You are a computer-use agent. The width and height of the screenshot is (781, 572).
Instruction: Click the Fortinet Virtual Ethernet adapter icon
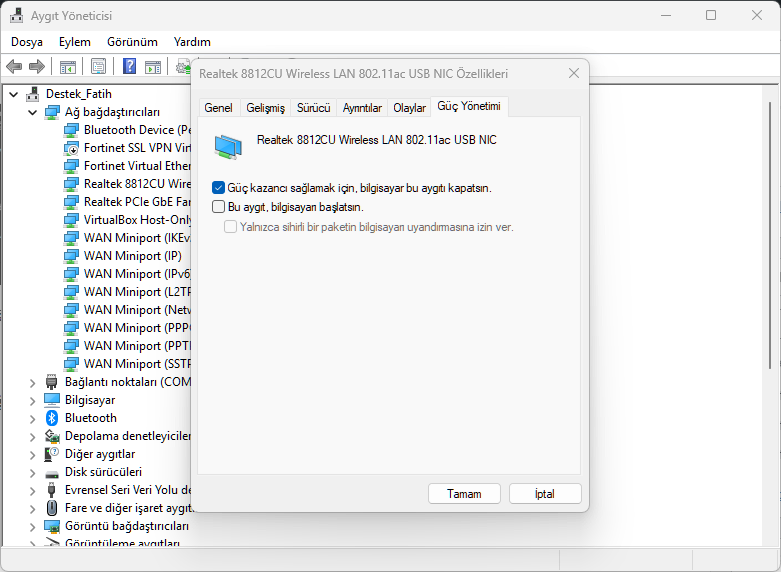pyautogui.click(x=71, y=166)
